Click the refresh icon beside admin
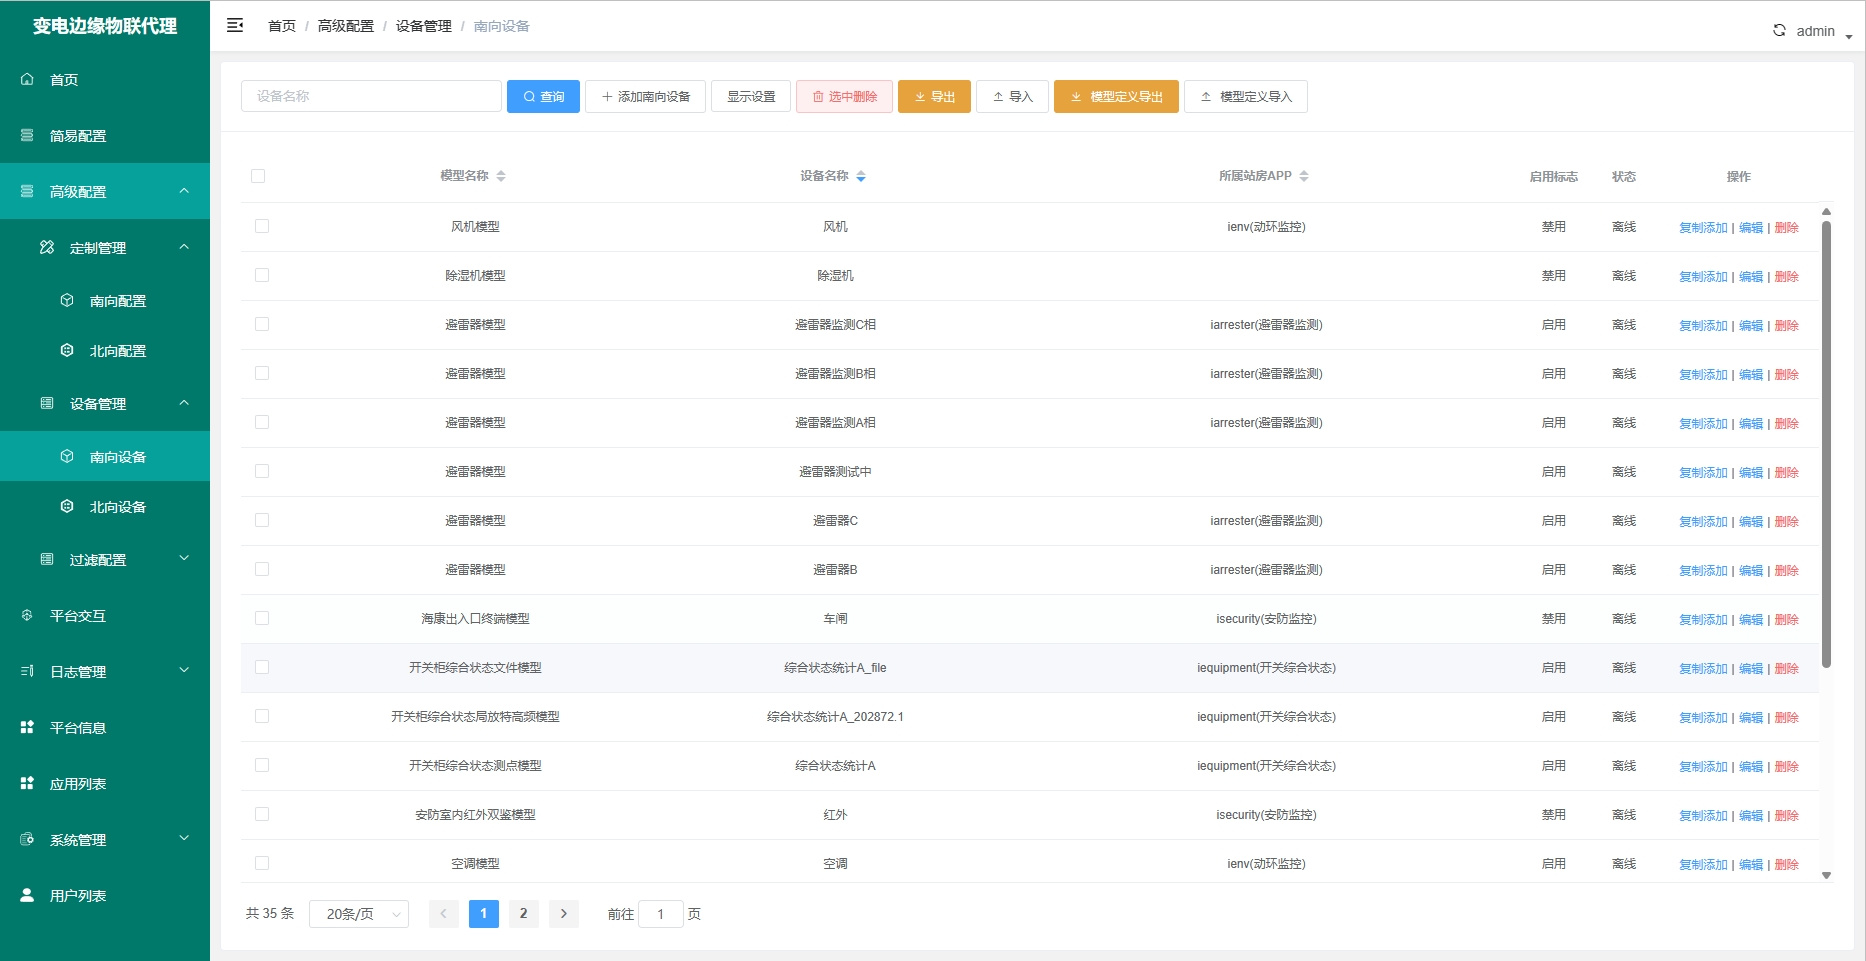1866x961 pixels. pyautogui.click(x=1779, y=30)
